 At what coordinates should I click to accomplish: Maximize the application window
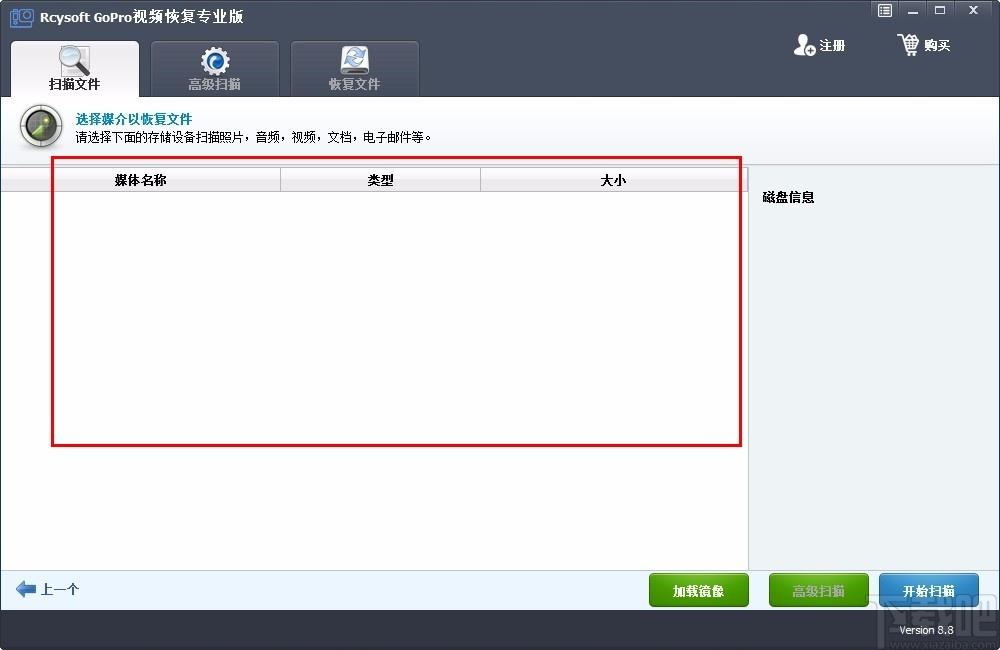point(940,10)
